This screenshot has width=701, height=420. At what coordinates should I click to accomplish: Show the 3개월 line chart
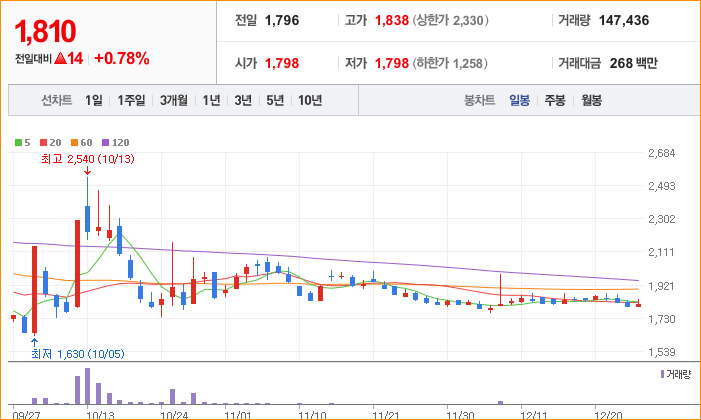point(174,100)
